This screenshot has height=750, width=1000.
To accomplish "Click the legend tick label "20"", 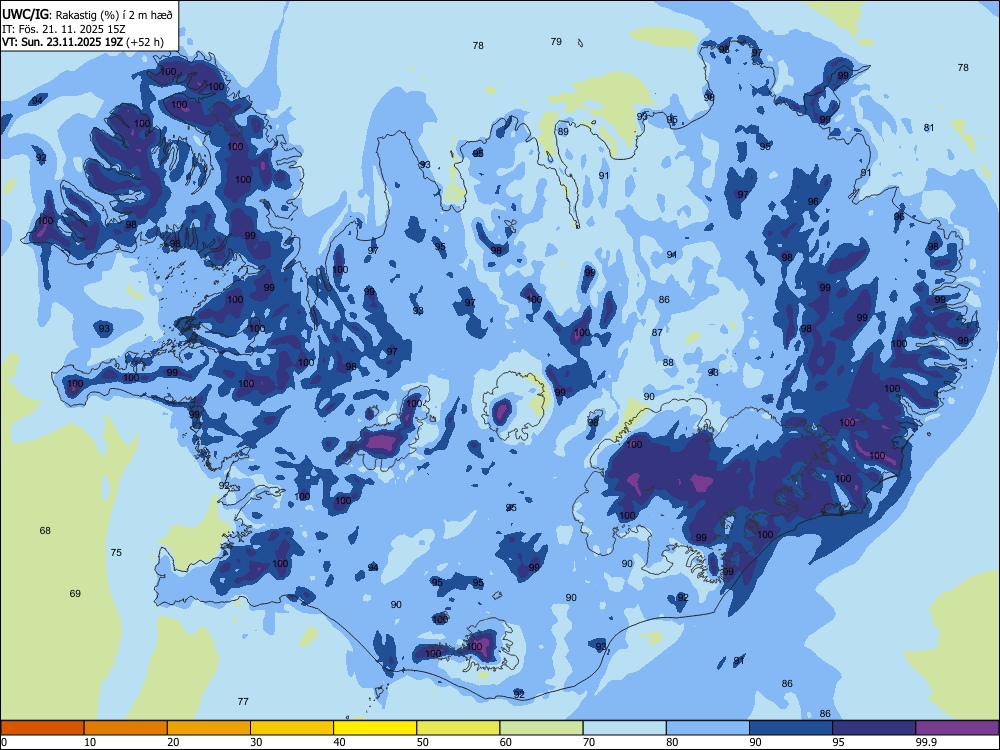I will (173, 742).
